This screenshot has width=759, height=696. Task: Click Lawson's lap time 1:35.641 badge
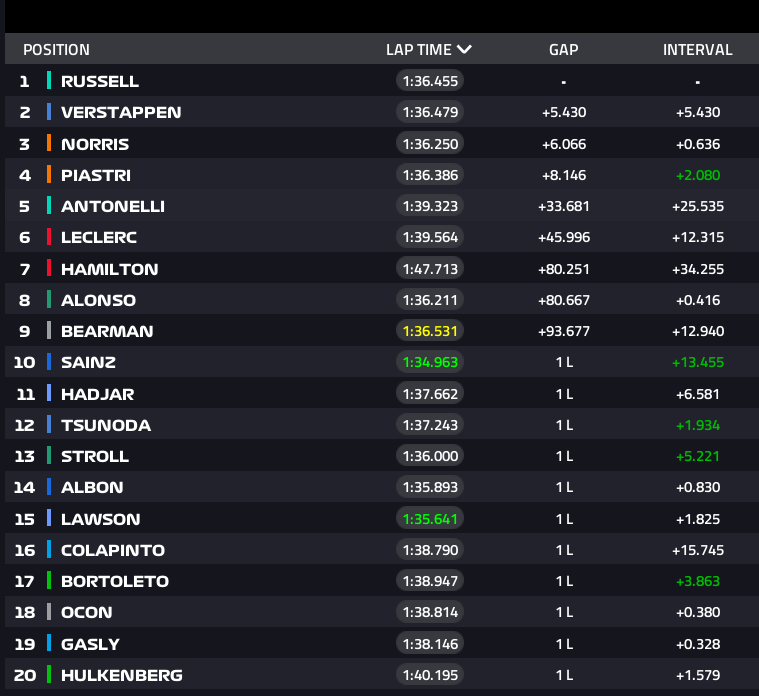coord(430,519)
